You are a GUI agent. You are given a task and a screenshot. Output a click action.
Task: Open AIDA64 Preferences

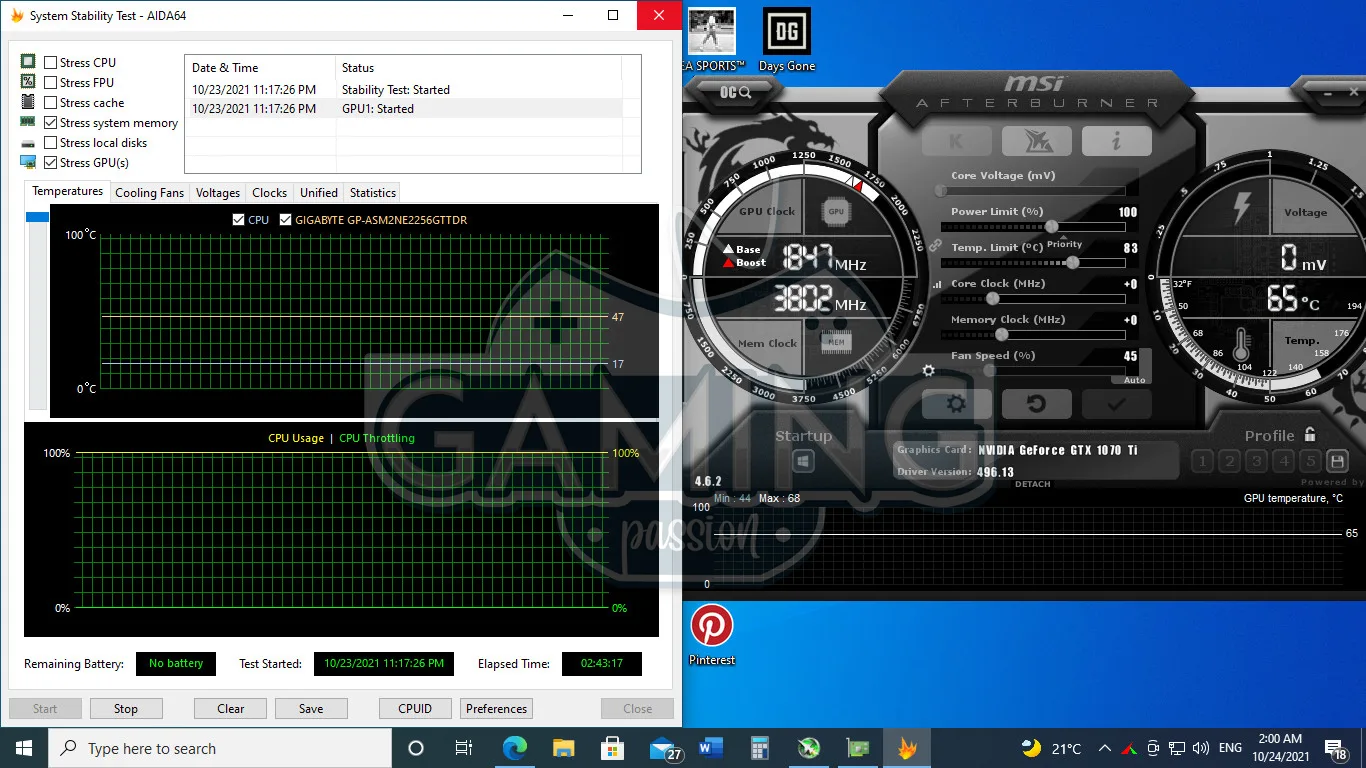coord(497,709)
